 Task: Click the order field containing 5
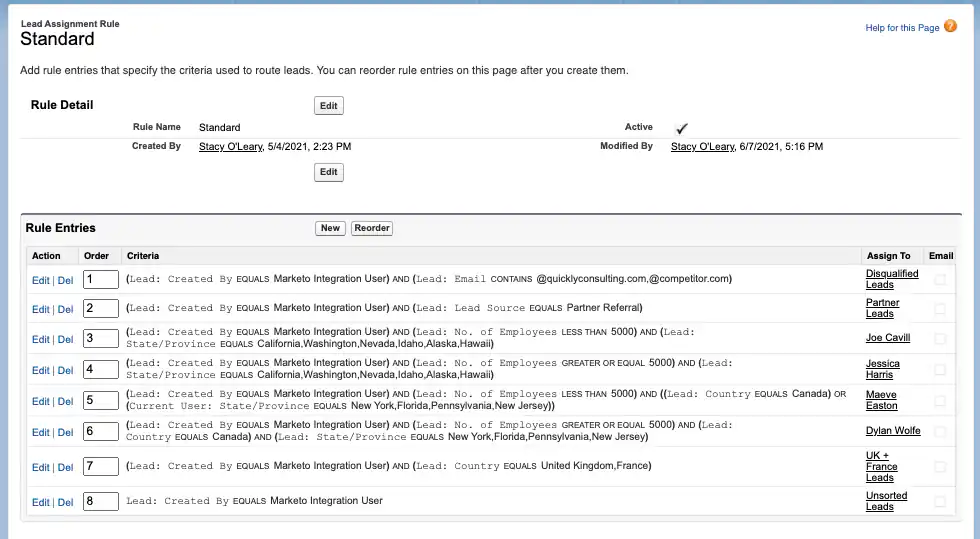pyautogui.click(x=101, y=400)
